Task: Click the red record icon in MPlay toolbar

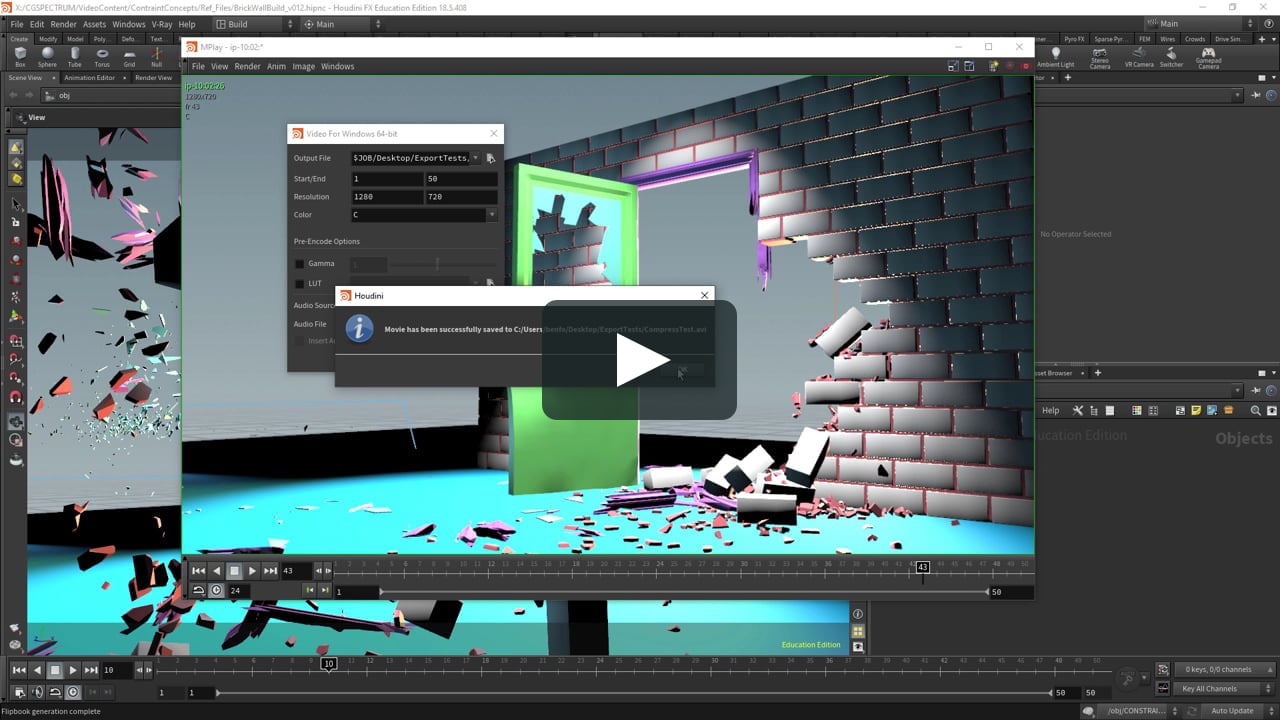Action: tap(1025, 66)
